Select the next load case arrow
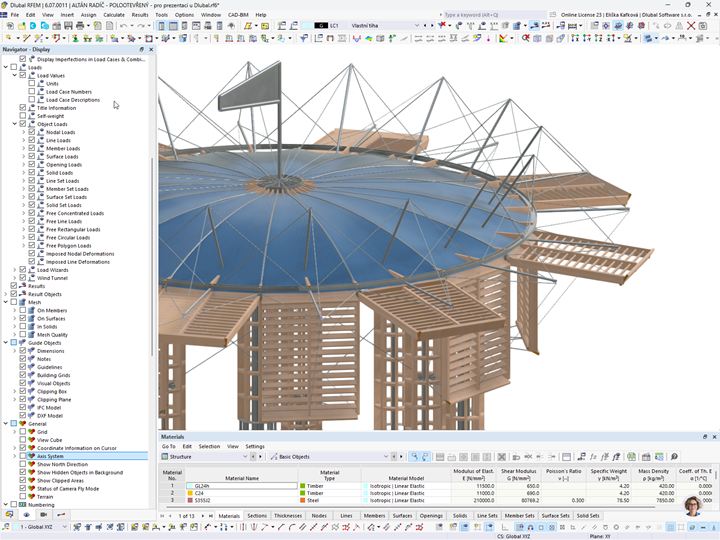720x540 pixels. pos(431,26)
